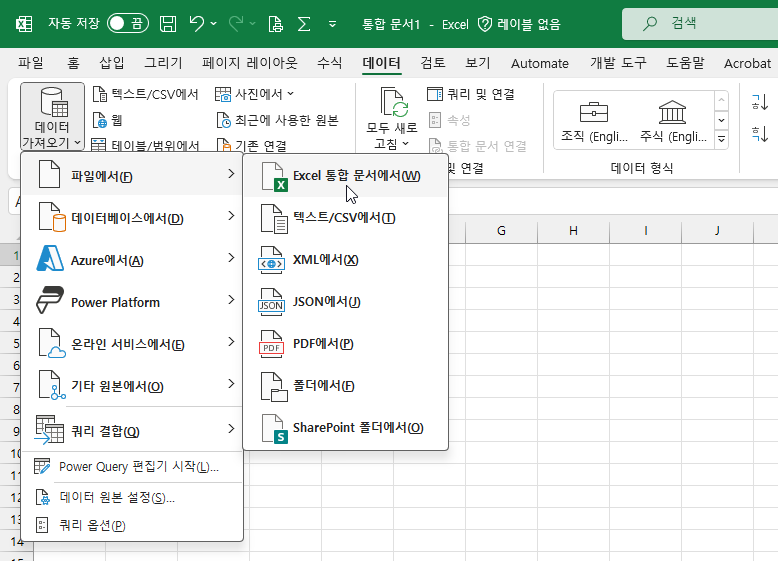
Task: Open the Undo history dropdown arrow
Action: coord(213,23)
